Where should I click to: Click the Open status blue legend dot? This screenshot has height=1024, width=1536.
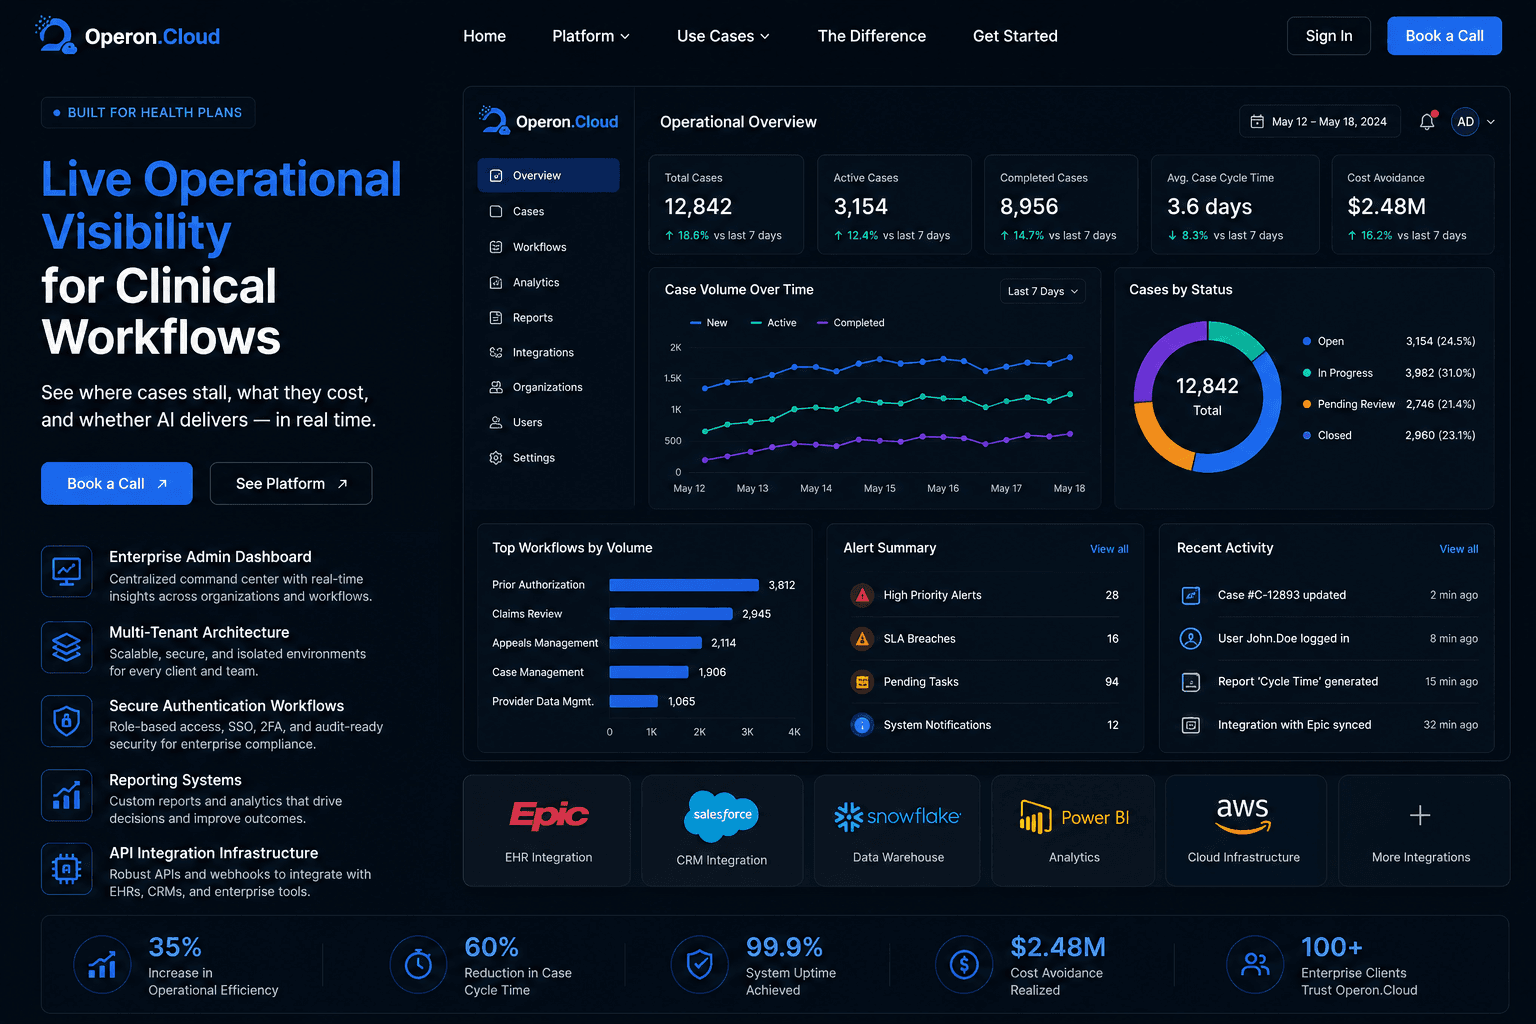[1307, 341]
